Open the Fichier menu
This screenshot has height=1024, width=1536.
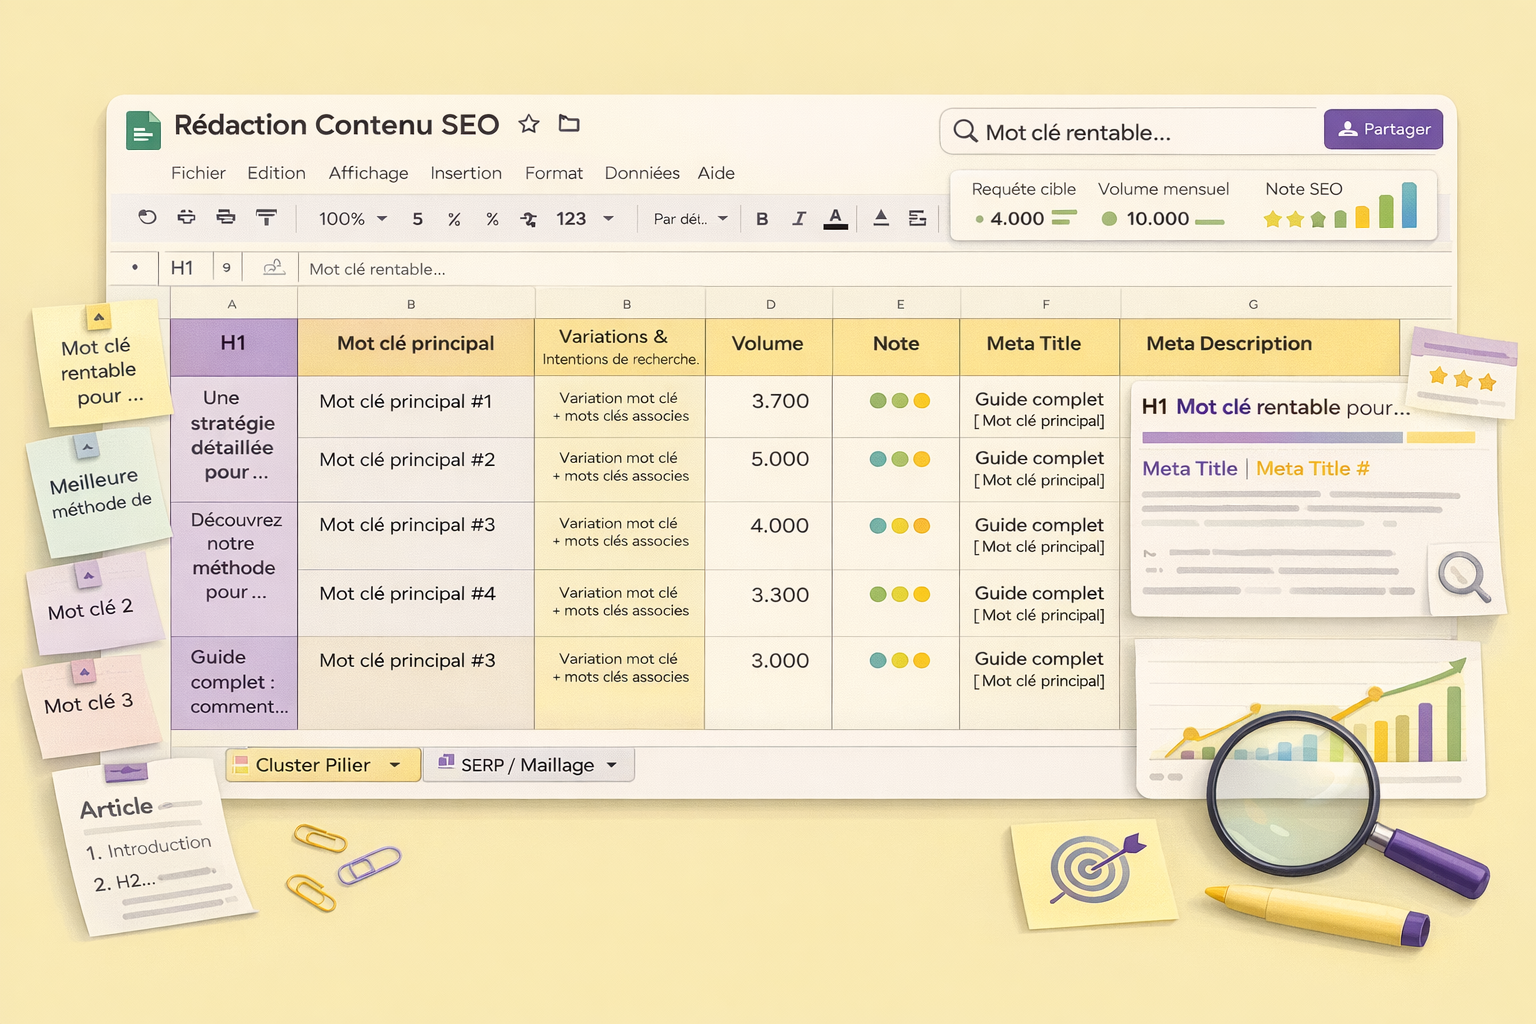pyautogui.click(x=198, y=173)
